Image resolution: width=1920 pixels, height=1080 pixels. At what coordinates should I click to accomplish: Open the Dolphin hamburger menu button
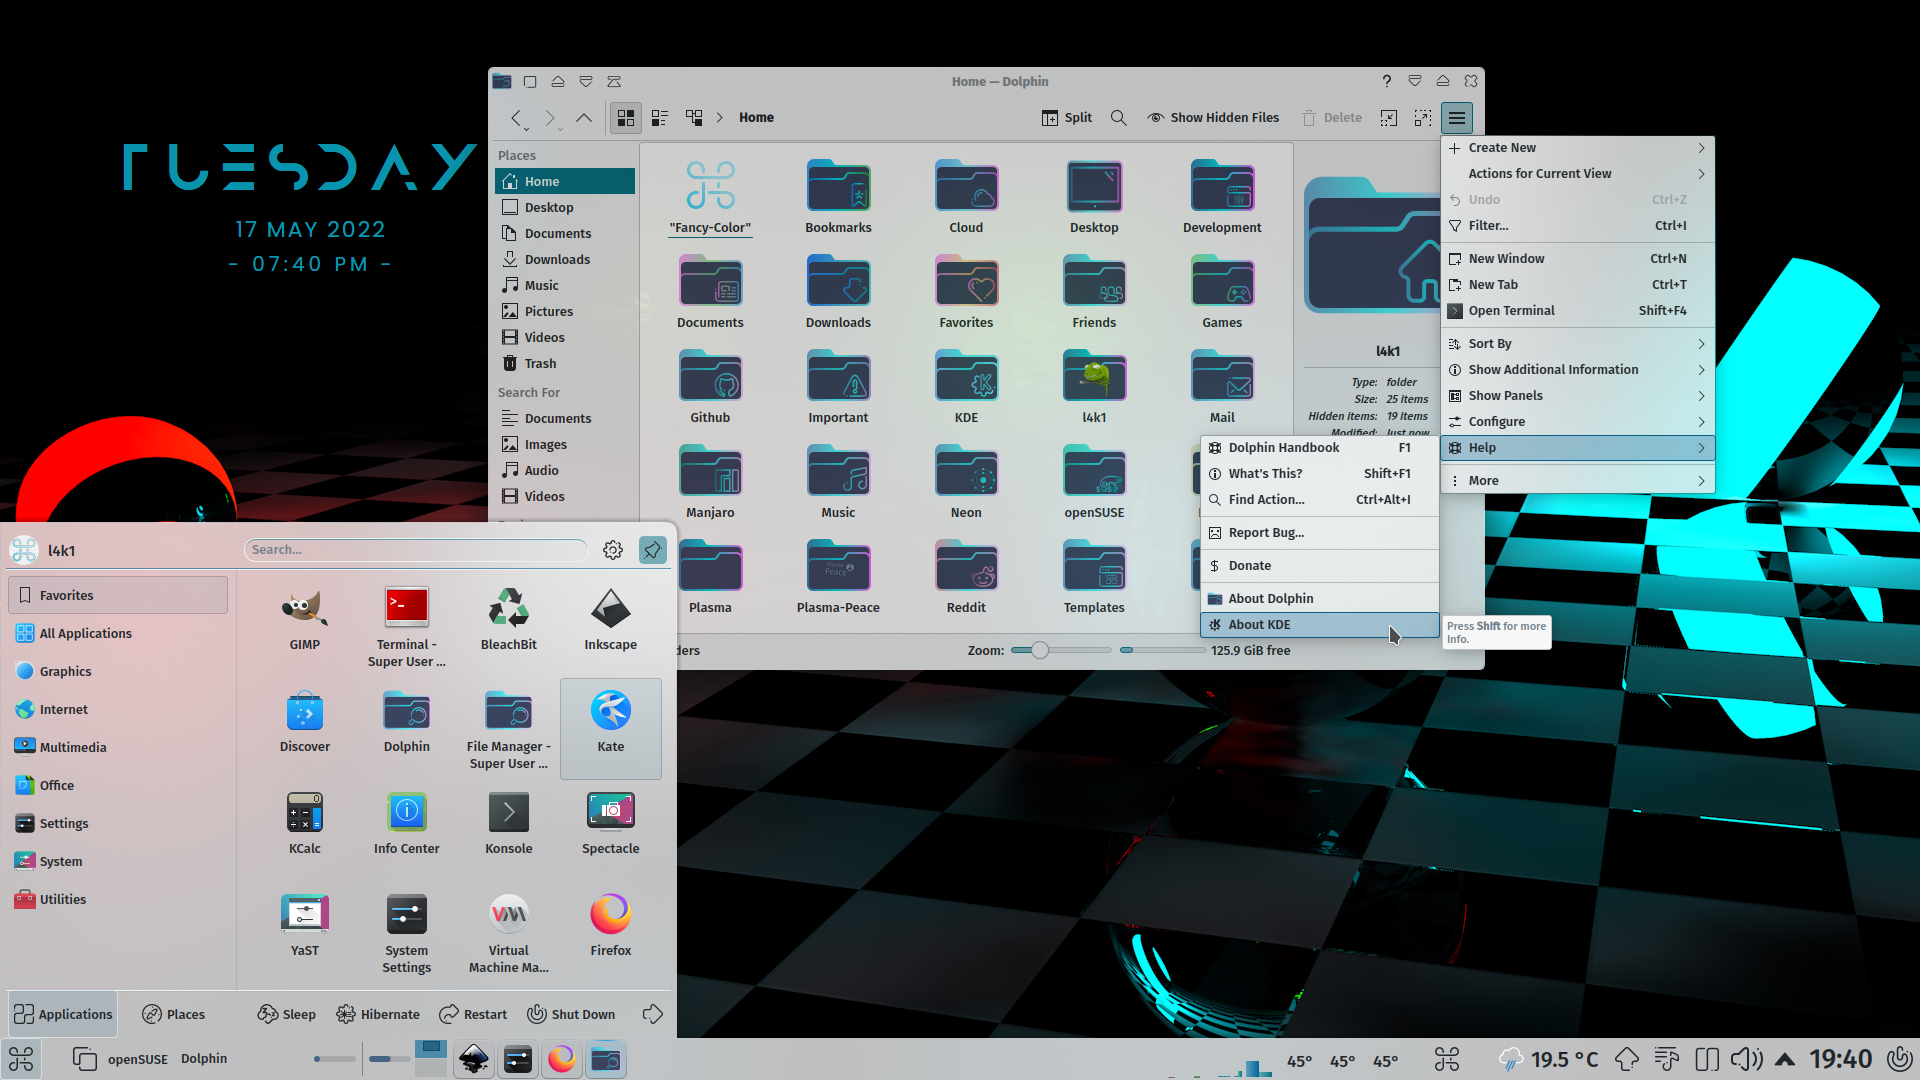(1457, 118)
